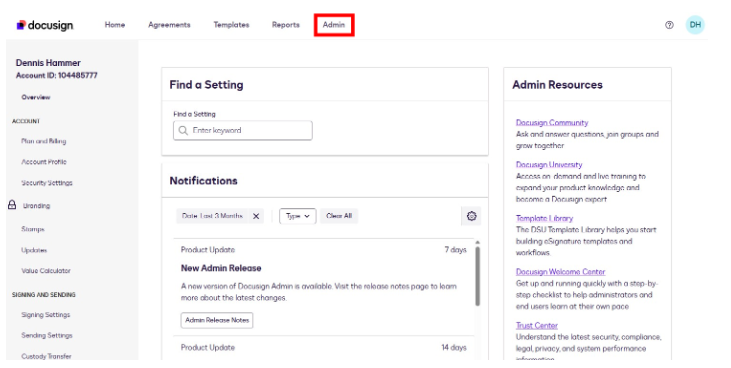
Task: Open Plan and Billing settings
Action: [x=44, y=141]
